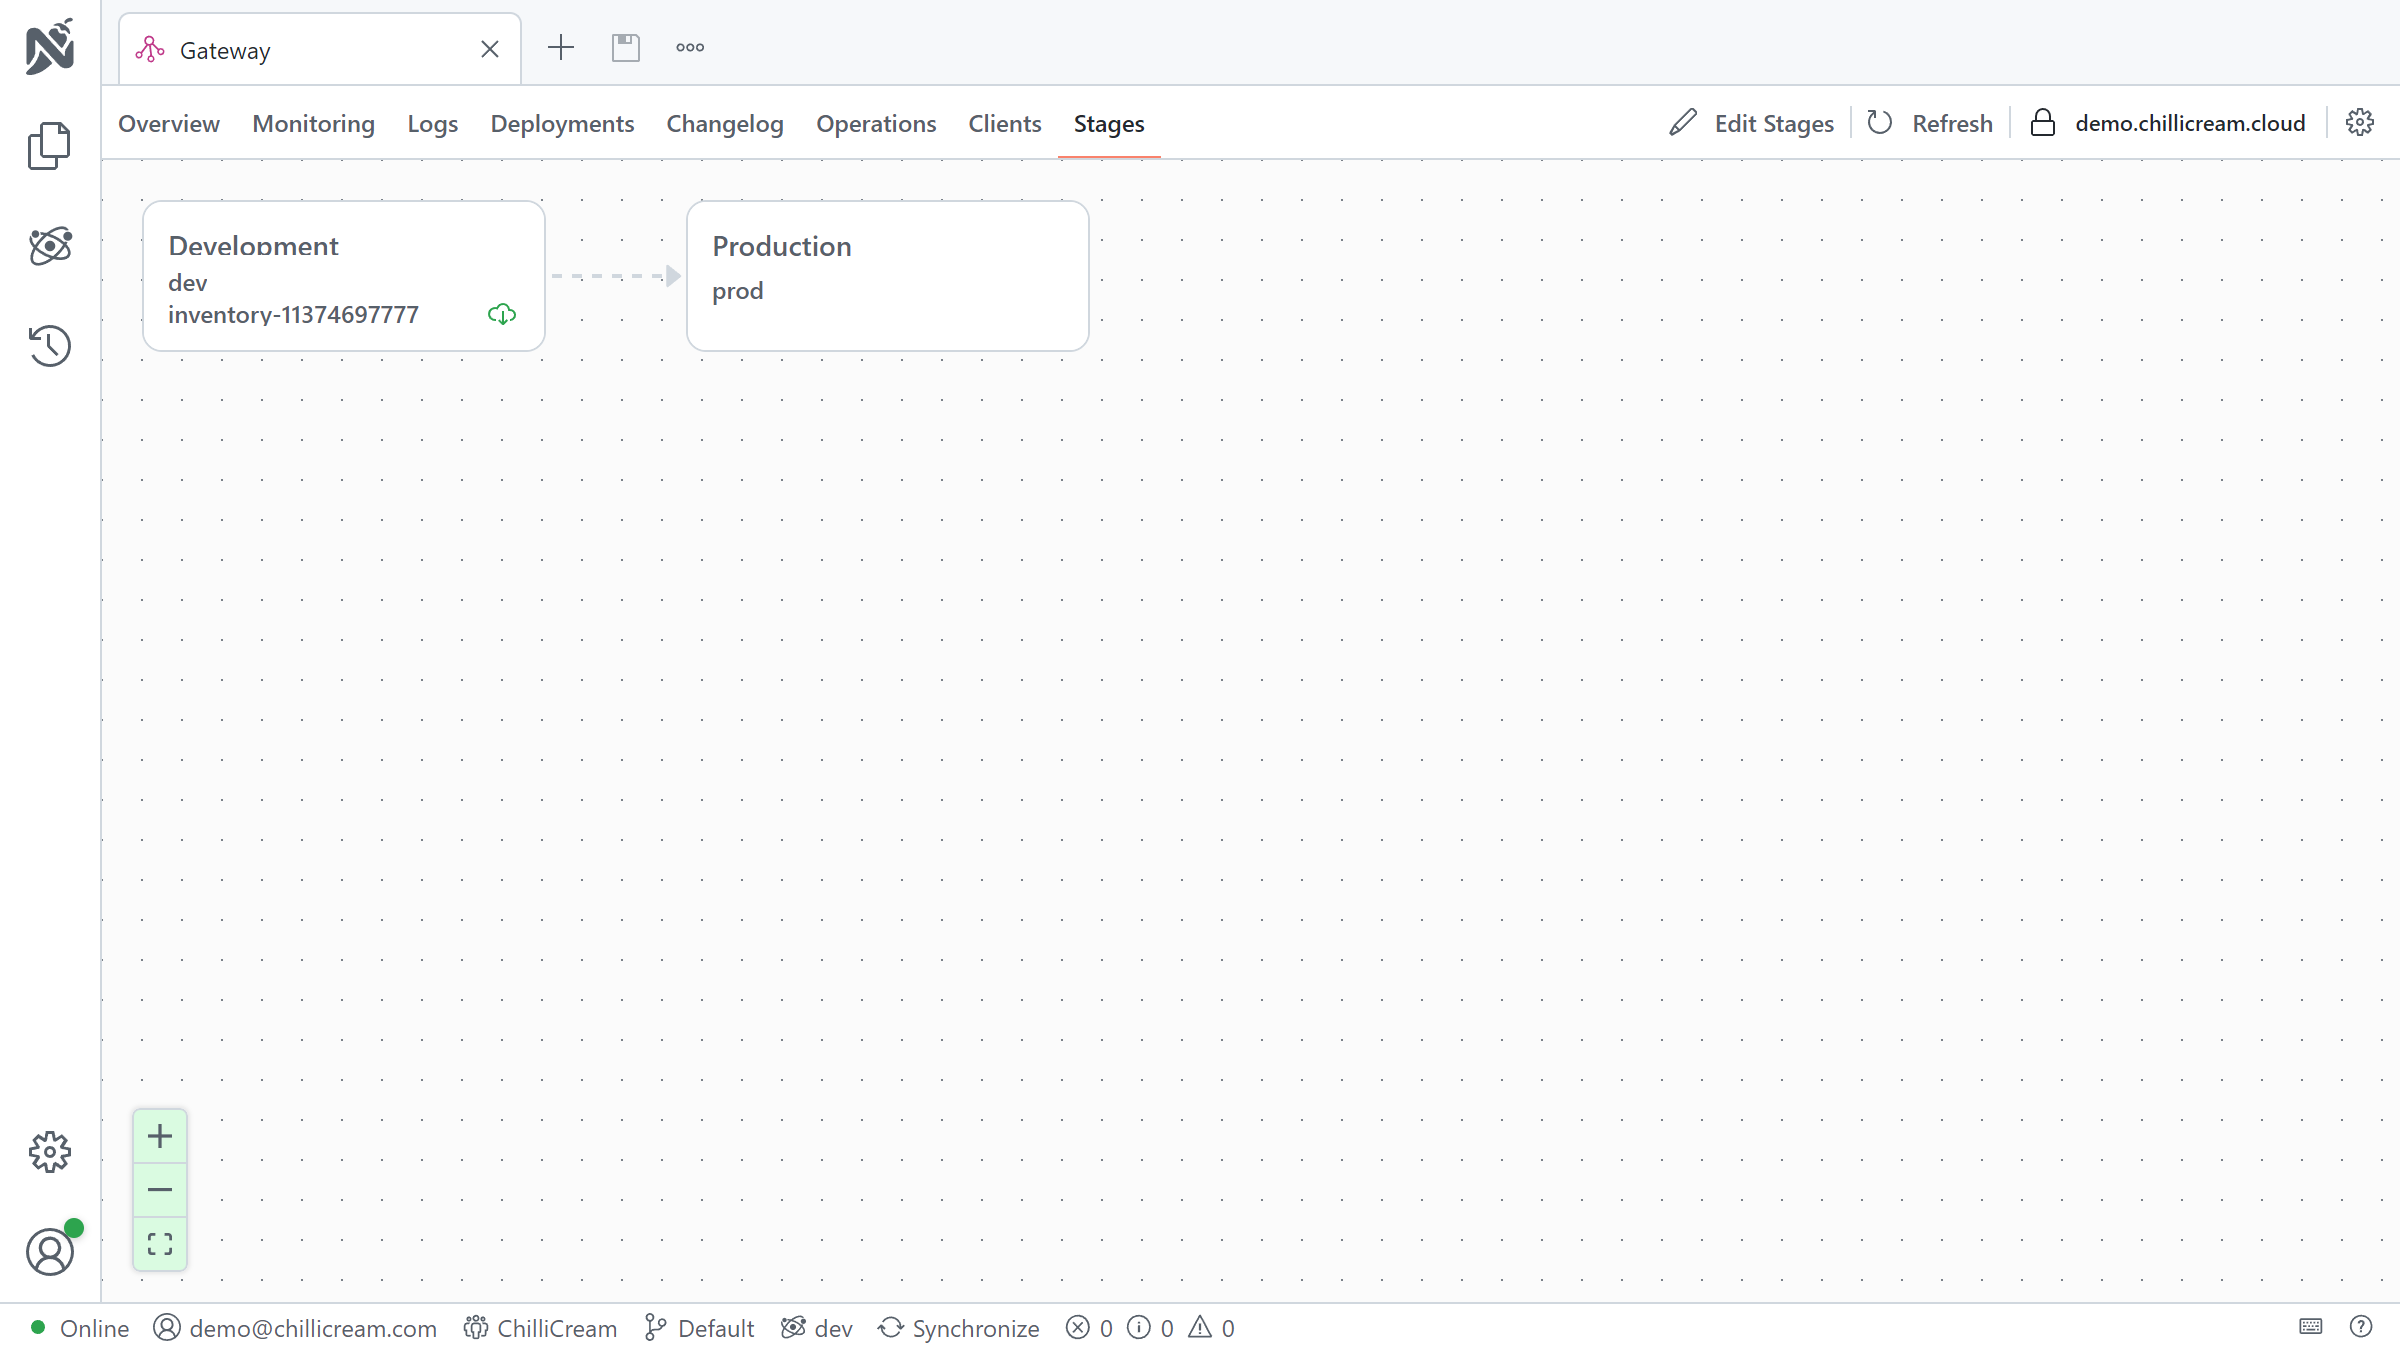Open the three-dots more options menu

click(690, 48)
